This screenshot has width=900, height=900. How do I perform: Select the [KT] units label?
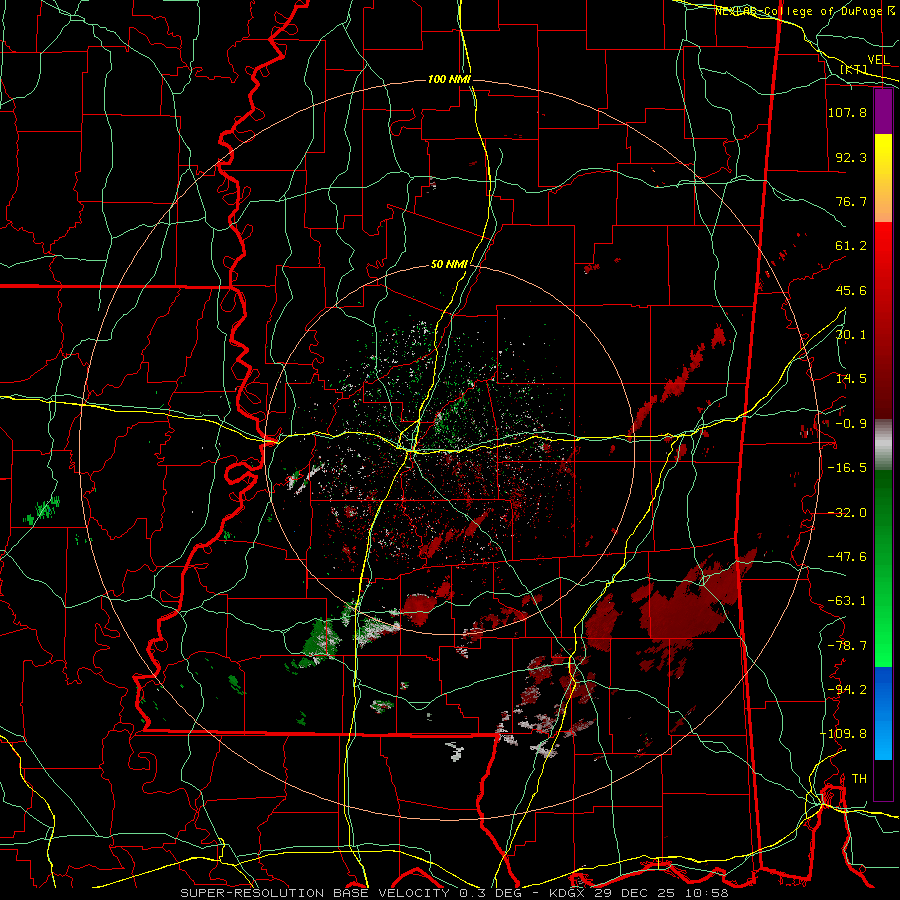click(854, 69)
